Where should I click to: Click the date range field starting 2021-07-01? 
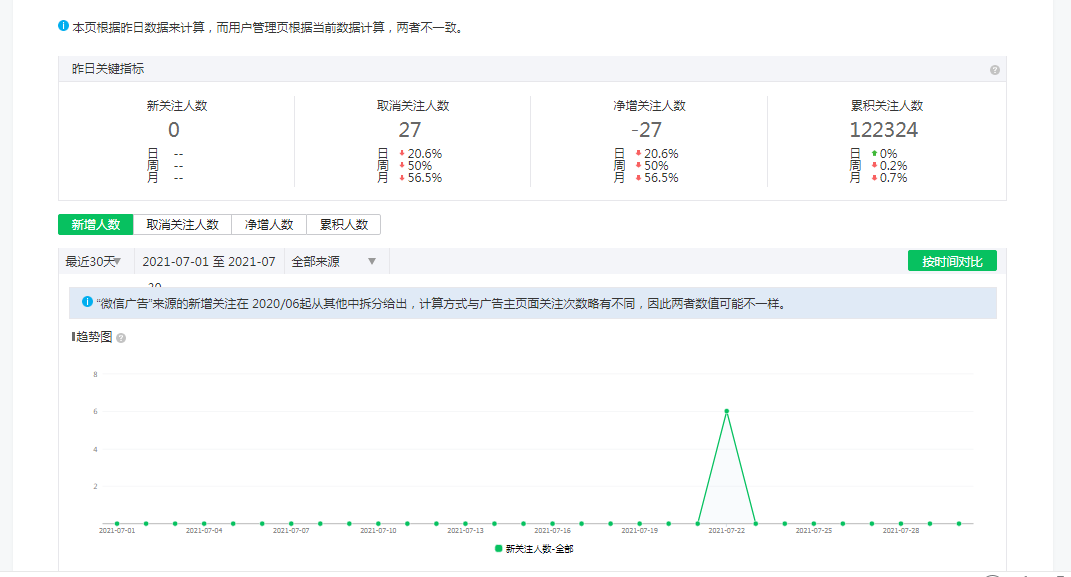tap(209, 261)
